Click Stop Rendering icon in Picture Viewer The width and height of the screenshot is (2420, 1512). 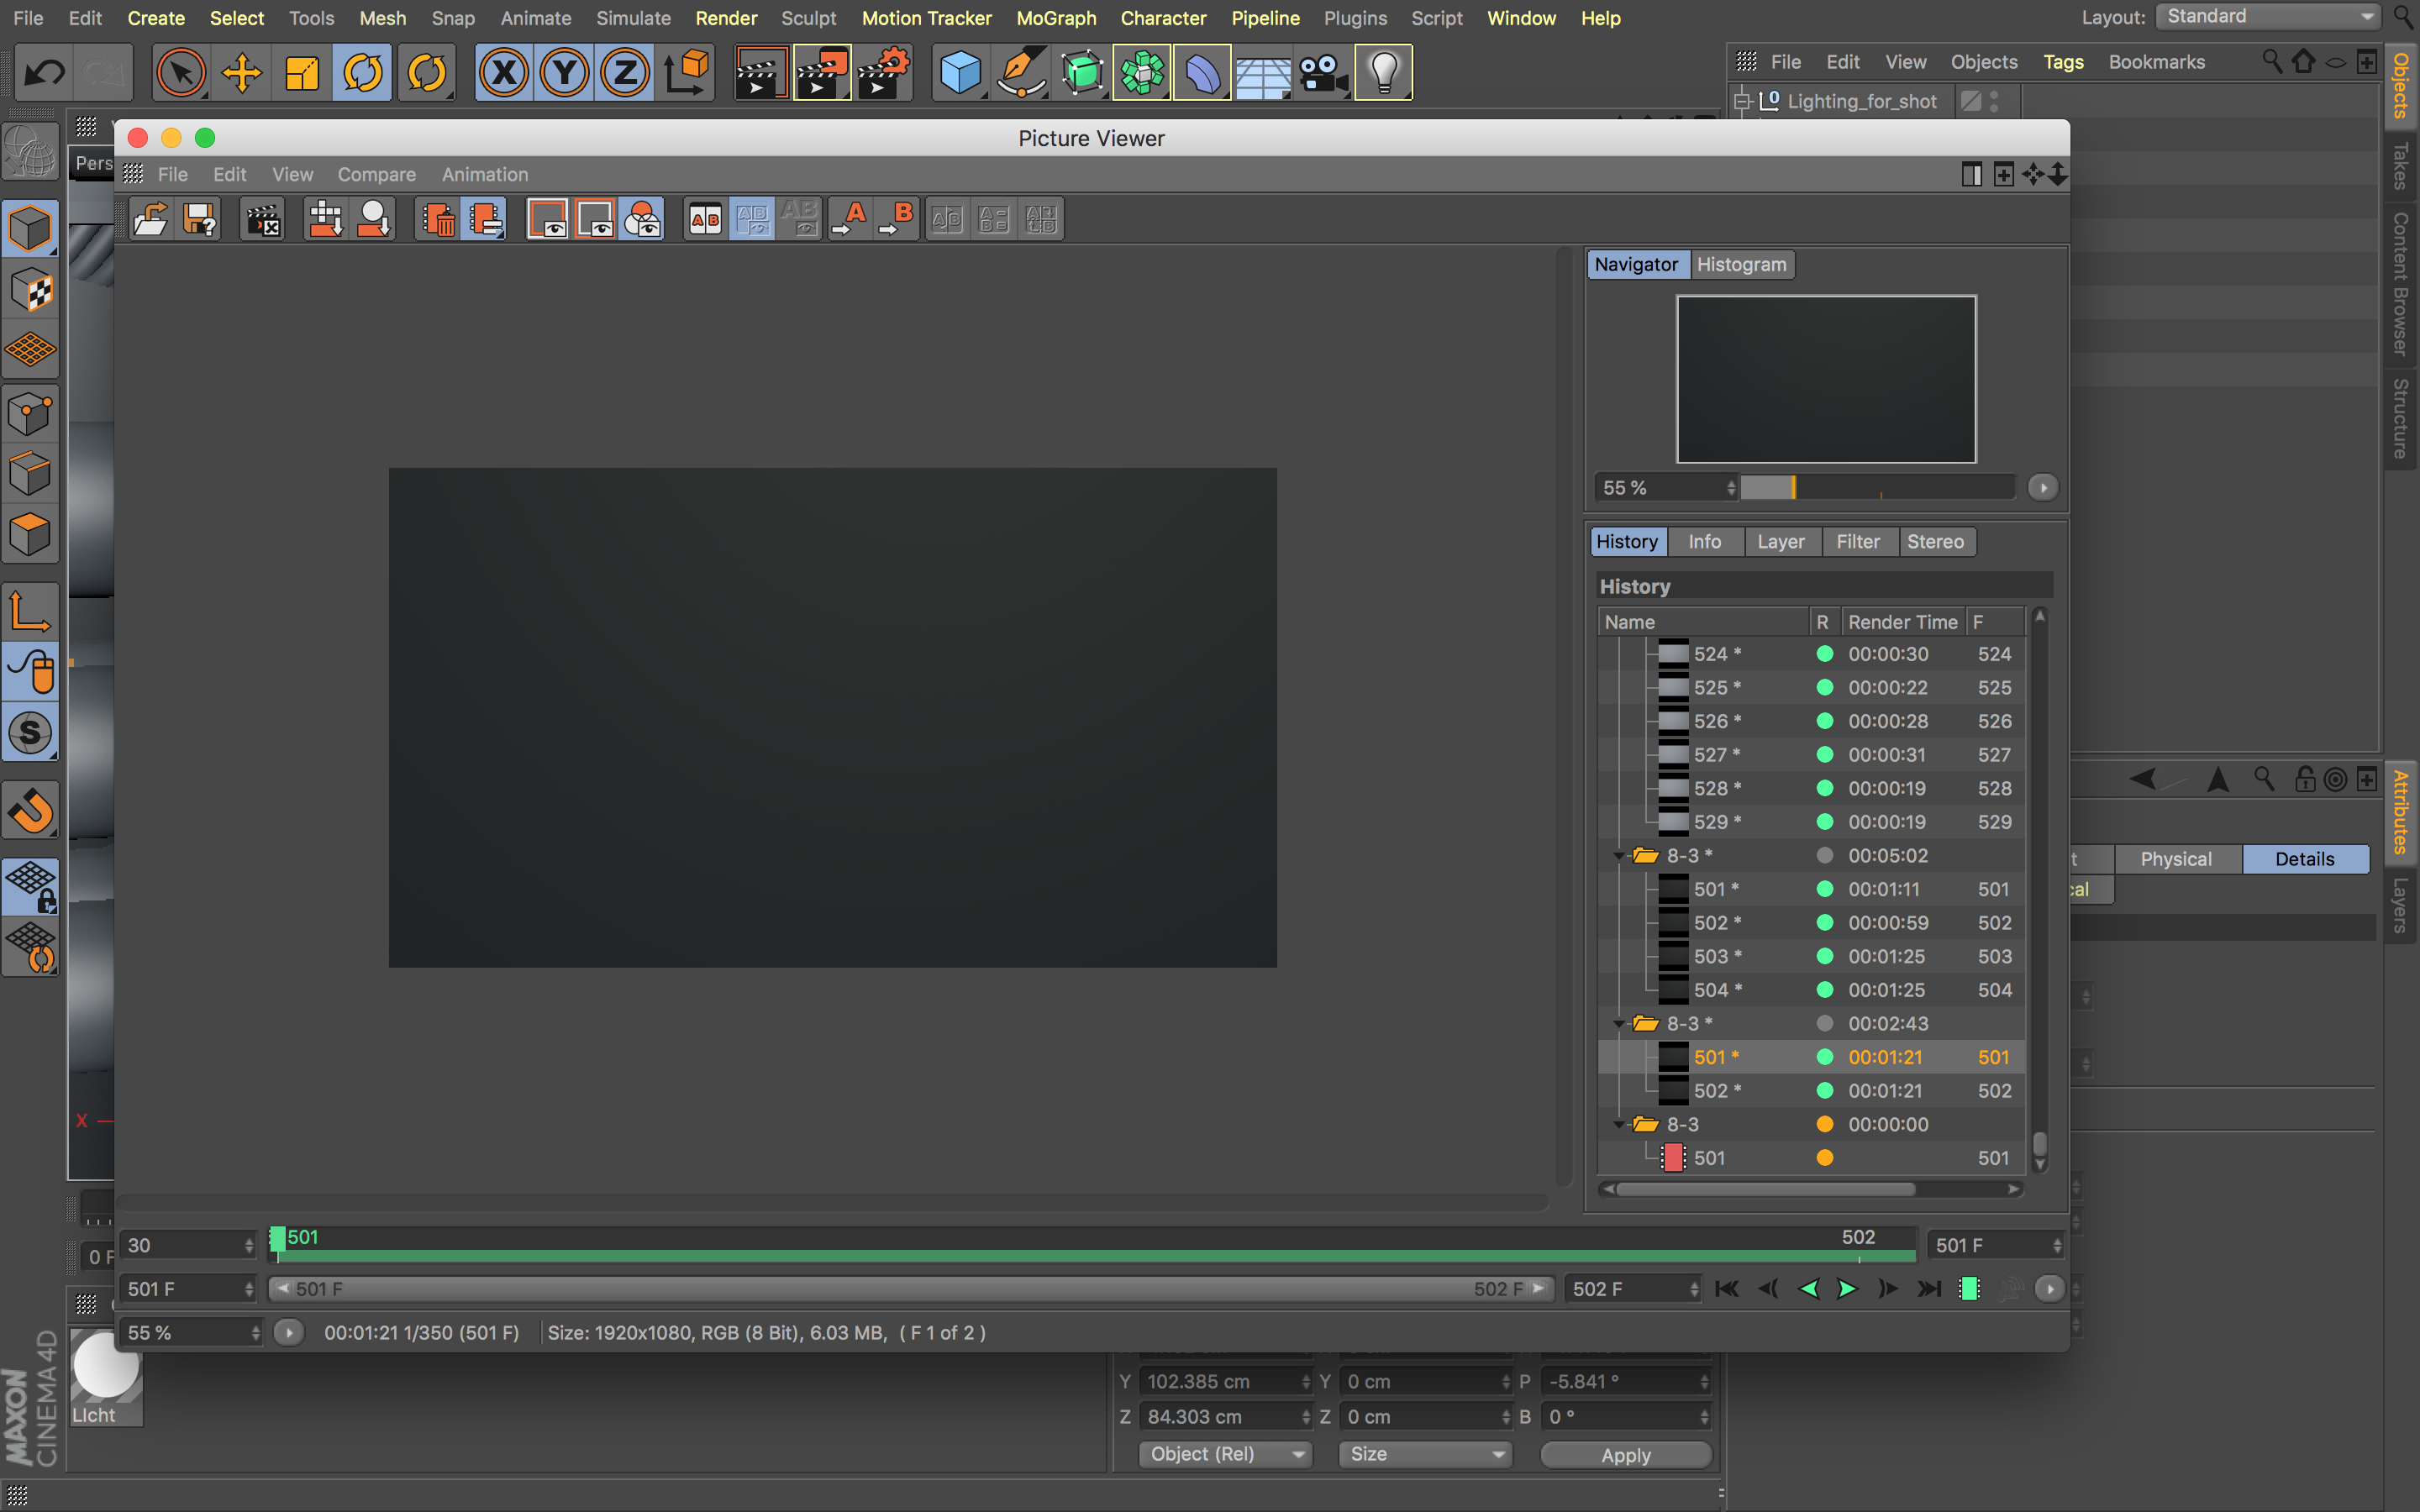(263, 219)
